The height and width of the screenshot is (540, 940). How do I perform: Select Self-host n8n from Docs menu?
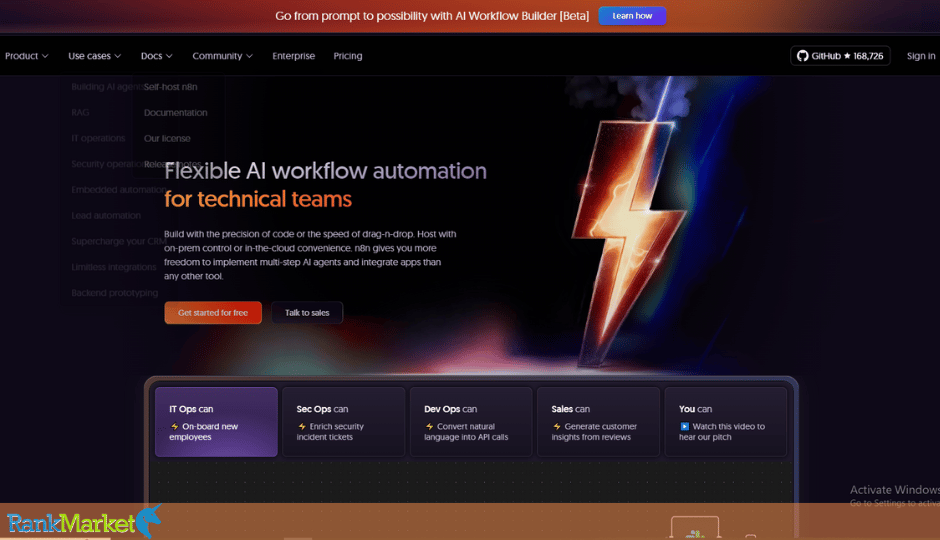[170, 87]
